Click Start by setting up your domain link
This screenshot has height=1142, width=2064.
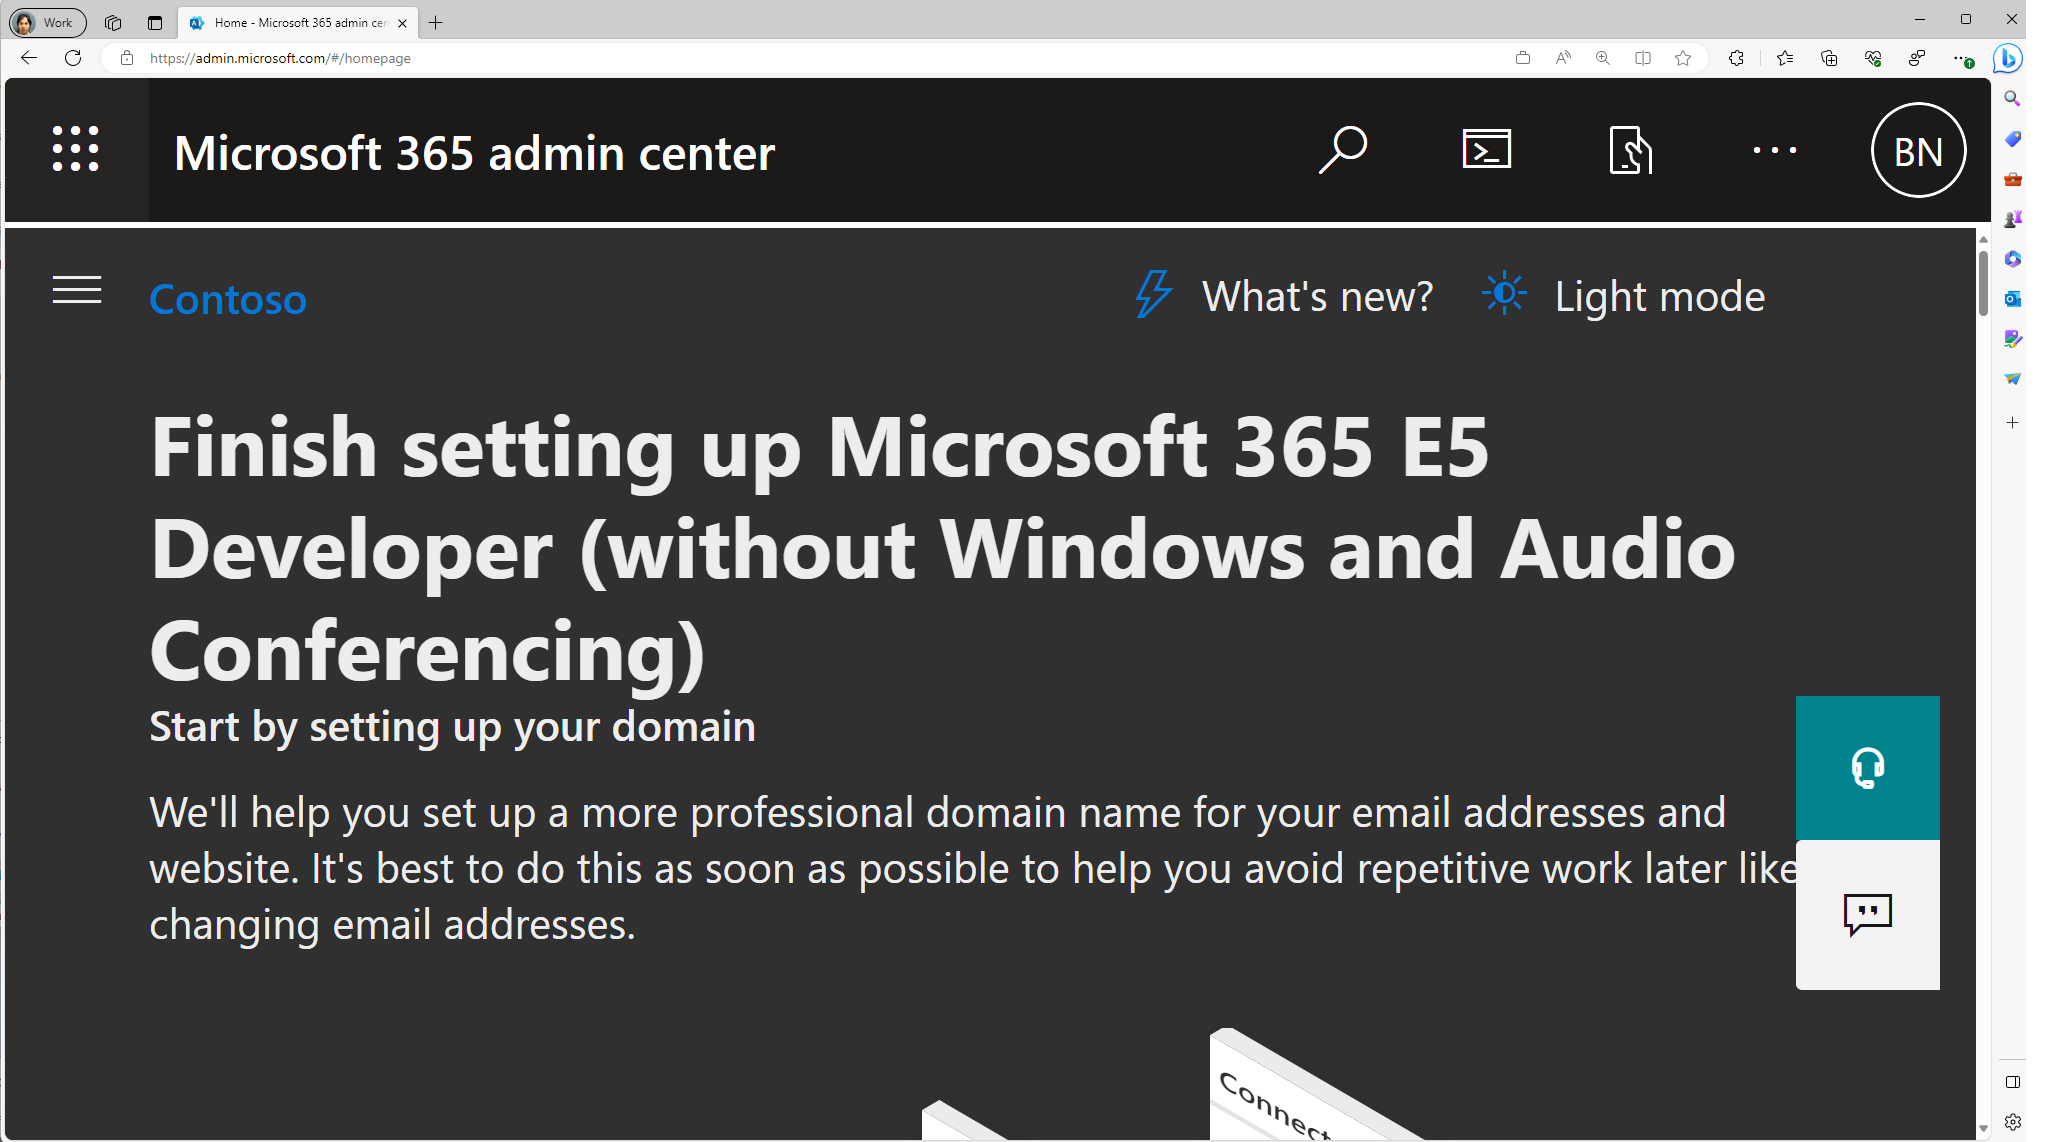pyautogui.click(x=454, y=729)
